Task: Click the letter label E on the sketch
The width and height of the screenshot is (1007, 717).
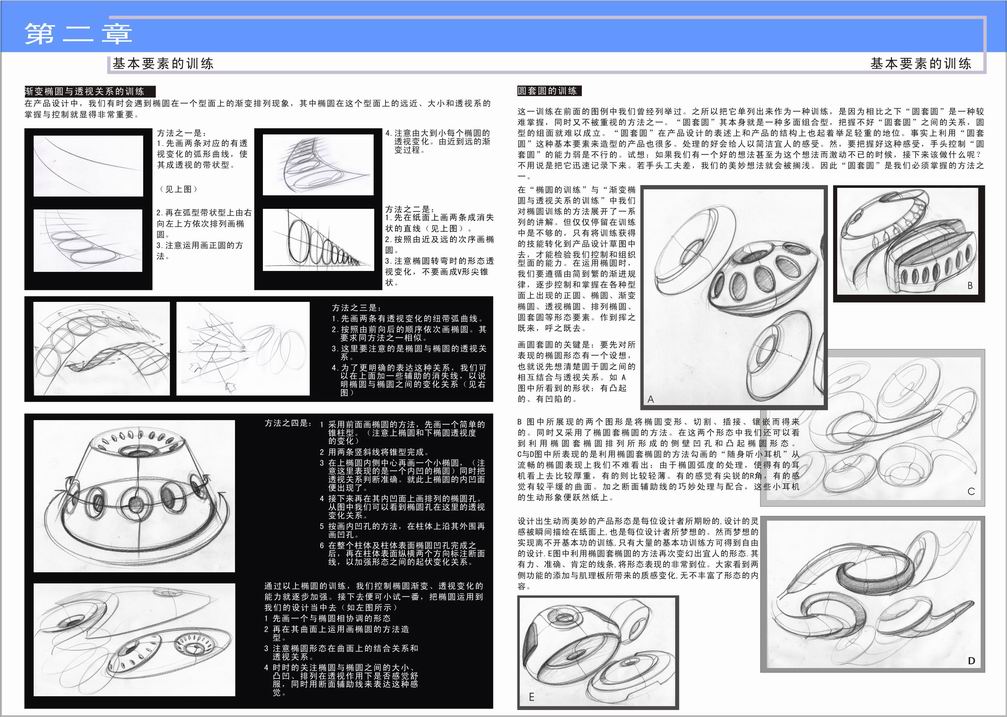Action: (531, 697)
